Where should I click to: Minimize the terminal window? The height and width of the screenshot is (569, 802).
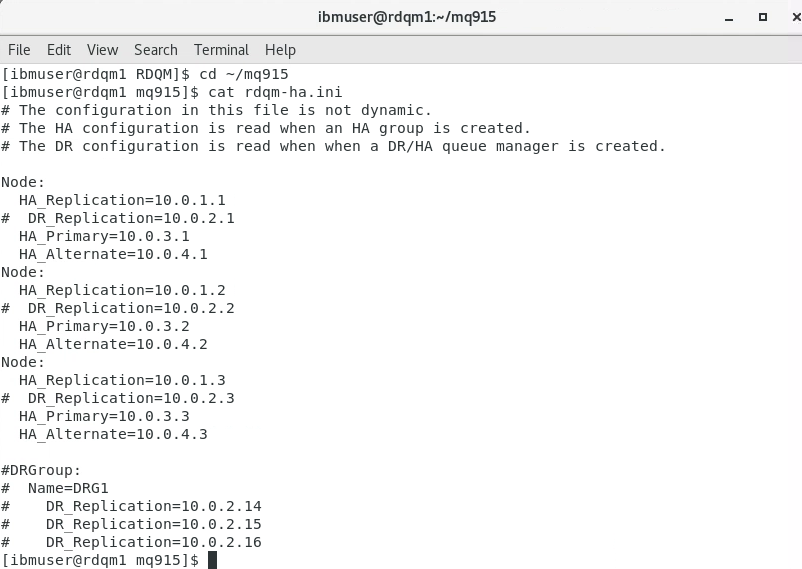[729, 17]
